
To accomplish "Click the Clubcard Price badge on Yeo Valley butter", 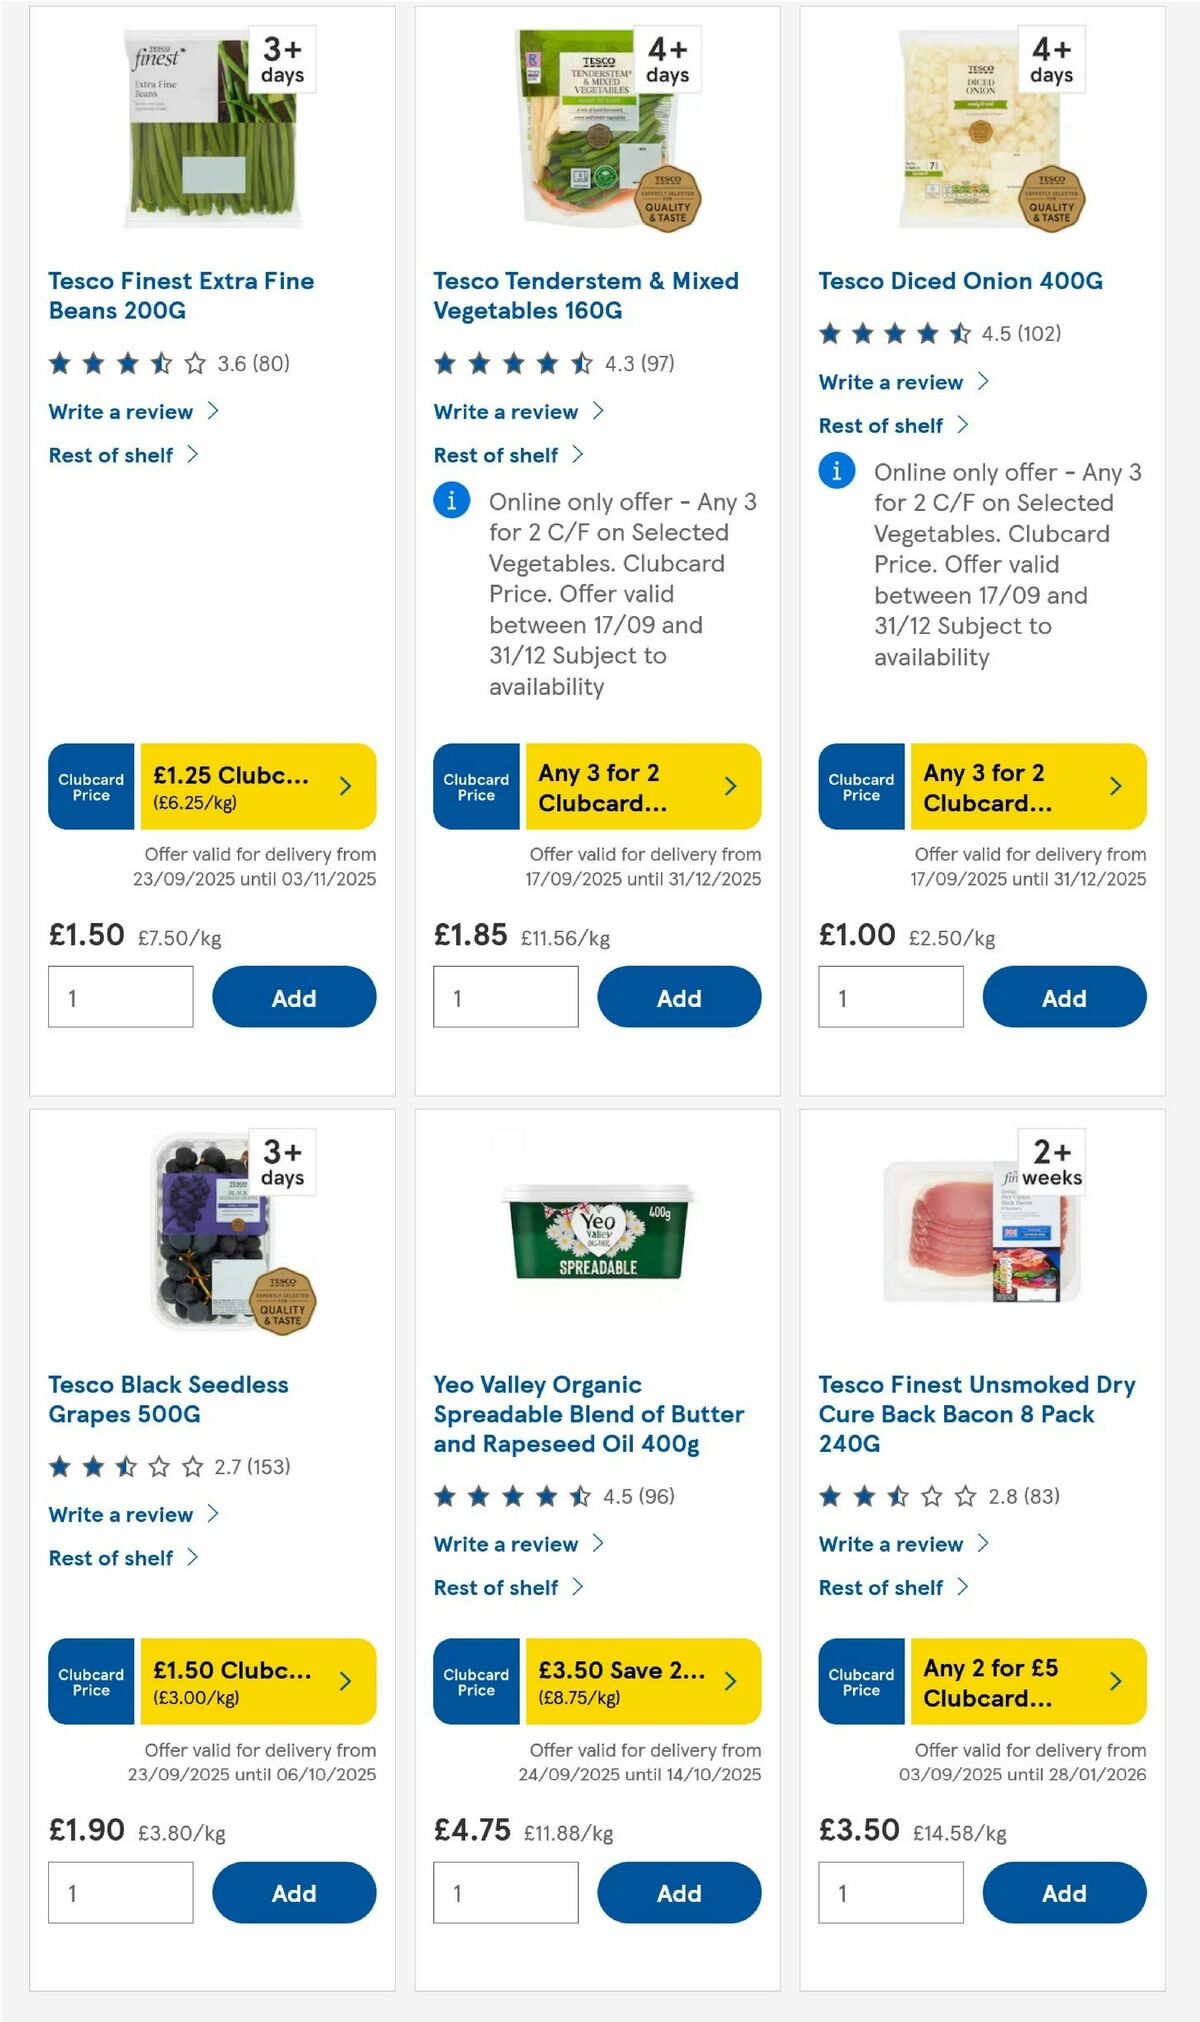I will [475, 1683].
